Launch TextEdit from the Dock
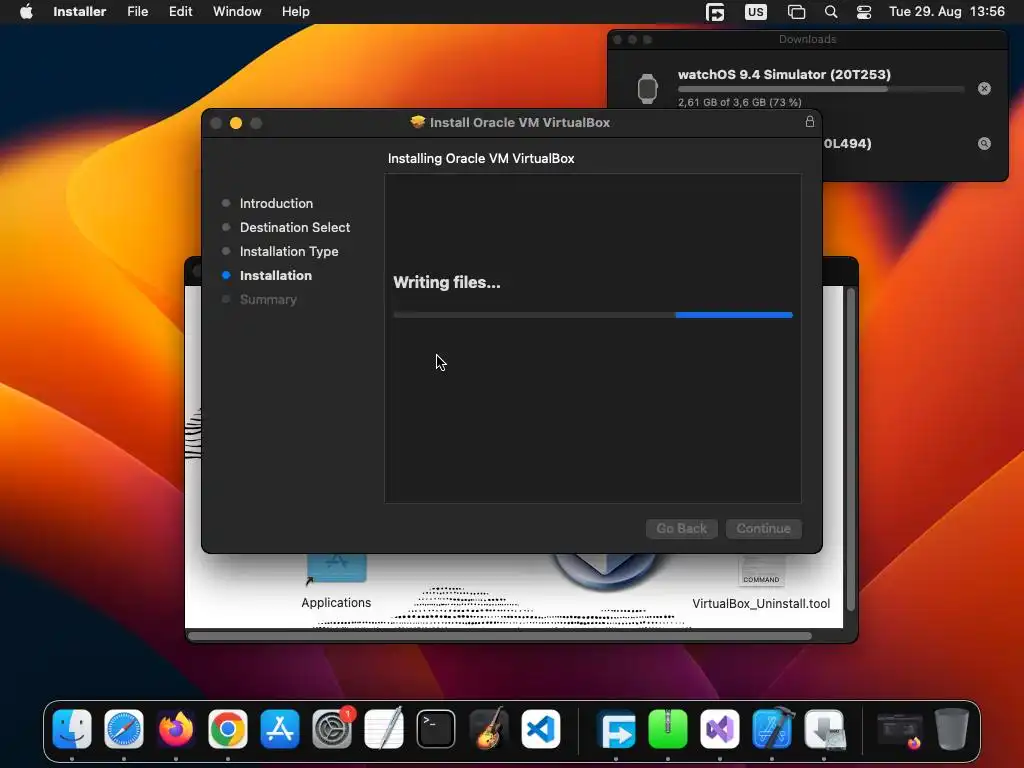The width and height of the screenshot is (1024, 768). click(x=384, y=729)
